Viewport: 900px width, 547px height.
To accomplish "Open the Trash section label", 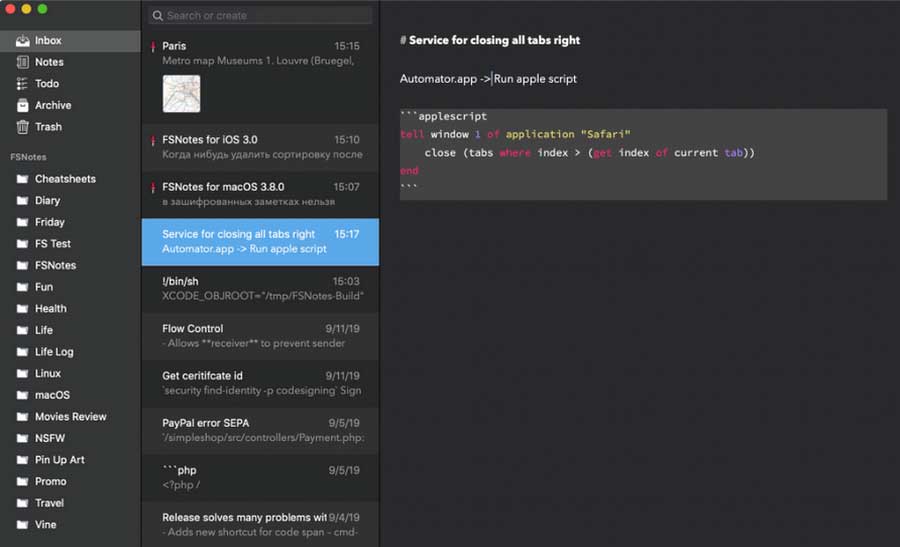I will [48, 127].
